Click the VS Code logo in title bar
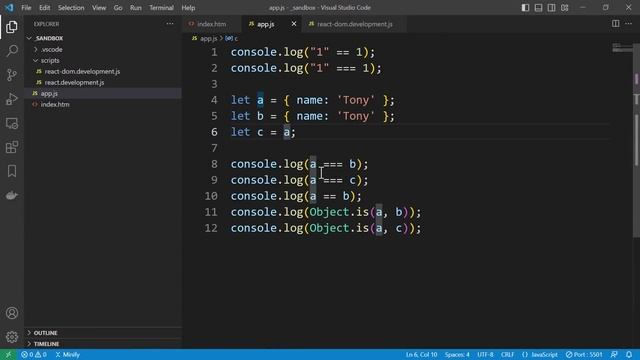 (x=9, y=7)
